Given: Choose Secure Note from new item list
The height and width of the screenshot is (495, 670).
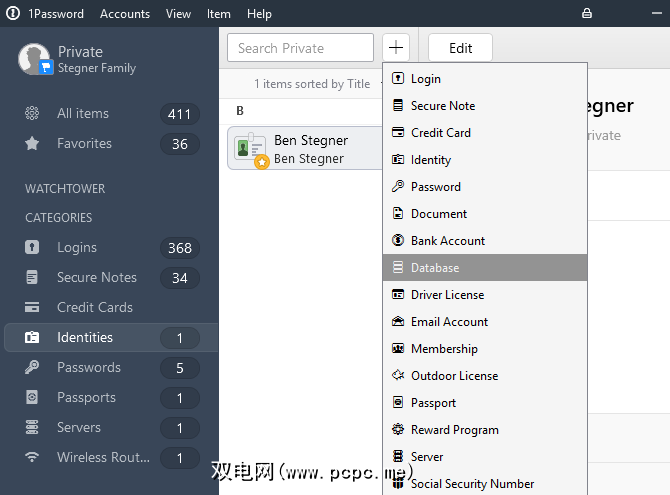Looking at the screenshot, I should coord(485,106).
